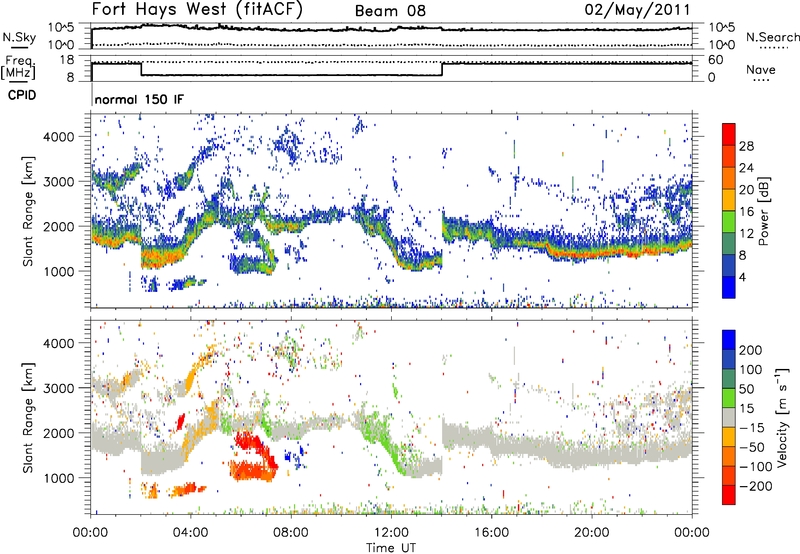Image resolution: width=800 pixels, height=554 pixels.
Task: Click 'Slant Range [km]' label of velocity panel
Action: point(28,418)
